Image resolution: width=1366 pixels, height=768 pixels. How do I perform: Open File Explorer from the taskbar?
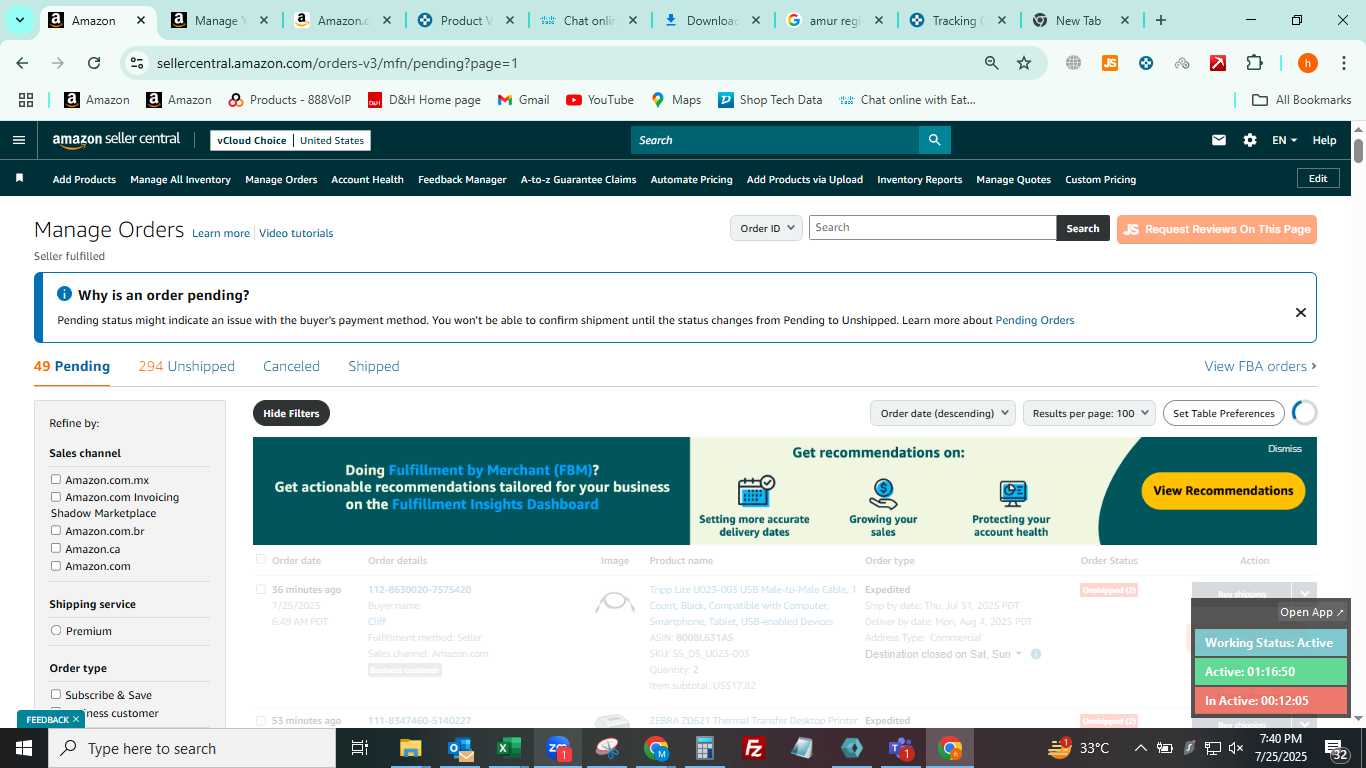click(x=411, y=748)
